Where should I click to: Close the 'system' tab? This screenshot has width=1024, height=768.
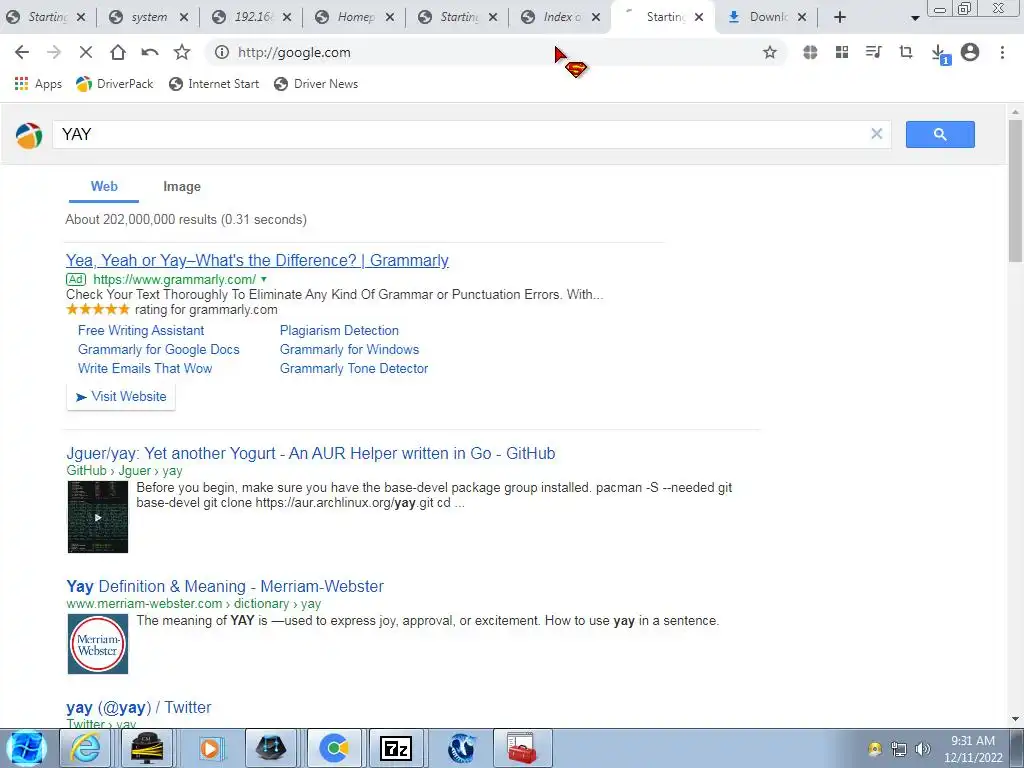184,18
